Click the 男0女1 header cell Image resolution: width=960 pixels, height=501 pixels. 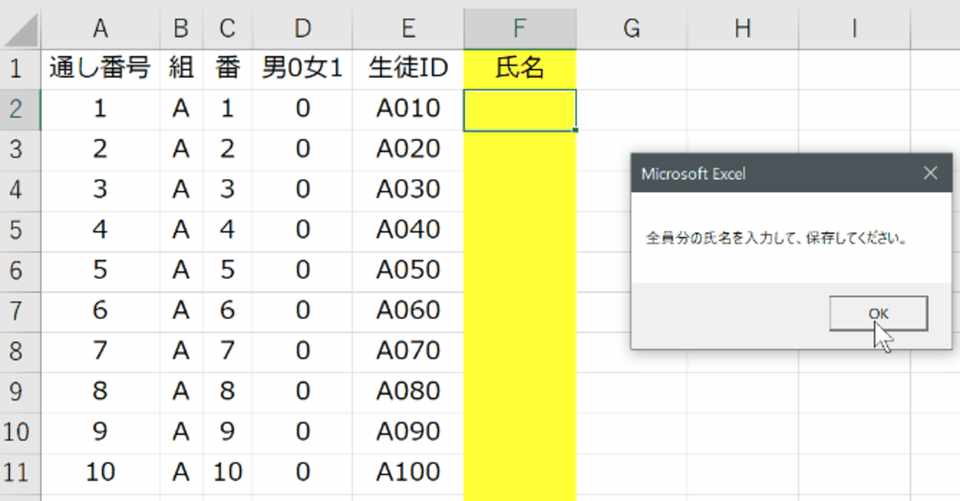point(302,69)
